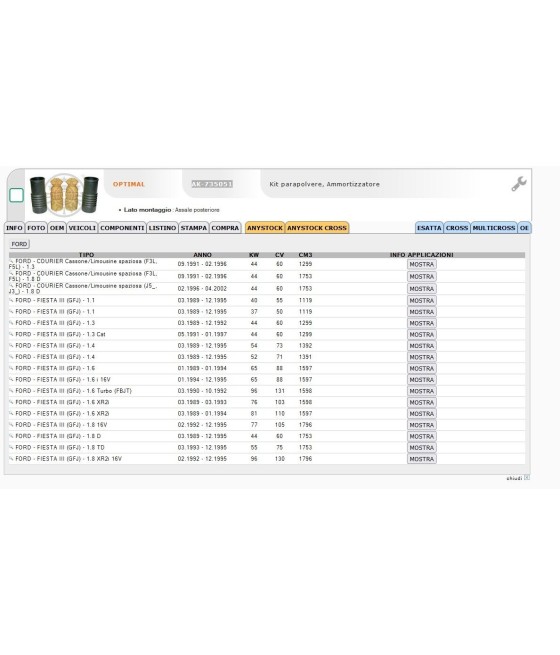The height and width of the screenshot is (655, 560).
Task: Click MOSTRA for FIESTA III 1.8 TD
Action: point(422,447)
